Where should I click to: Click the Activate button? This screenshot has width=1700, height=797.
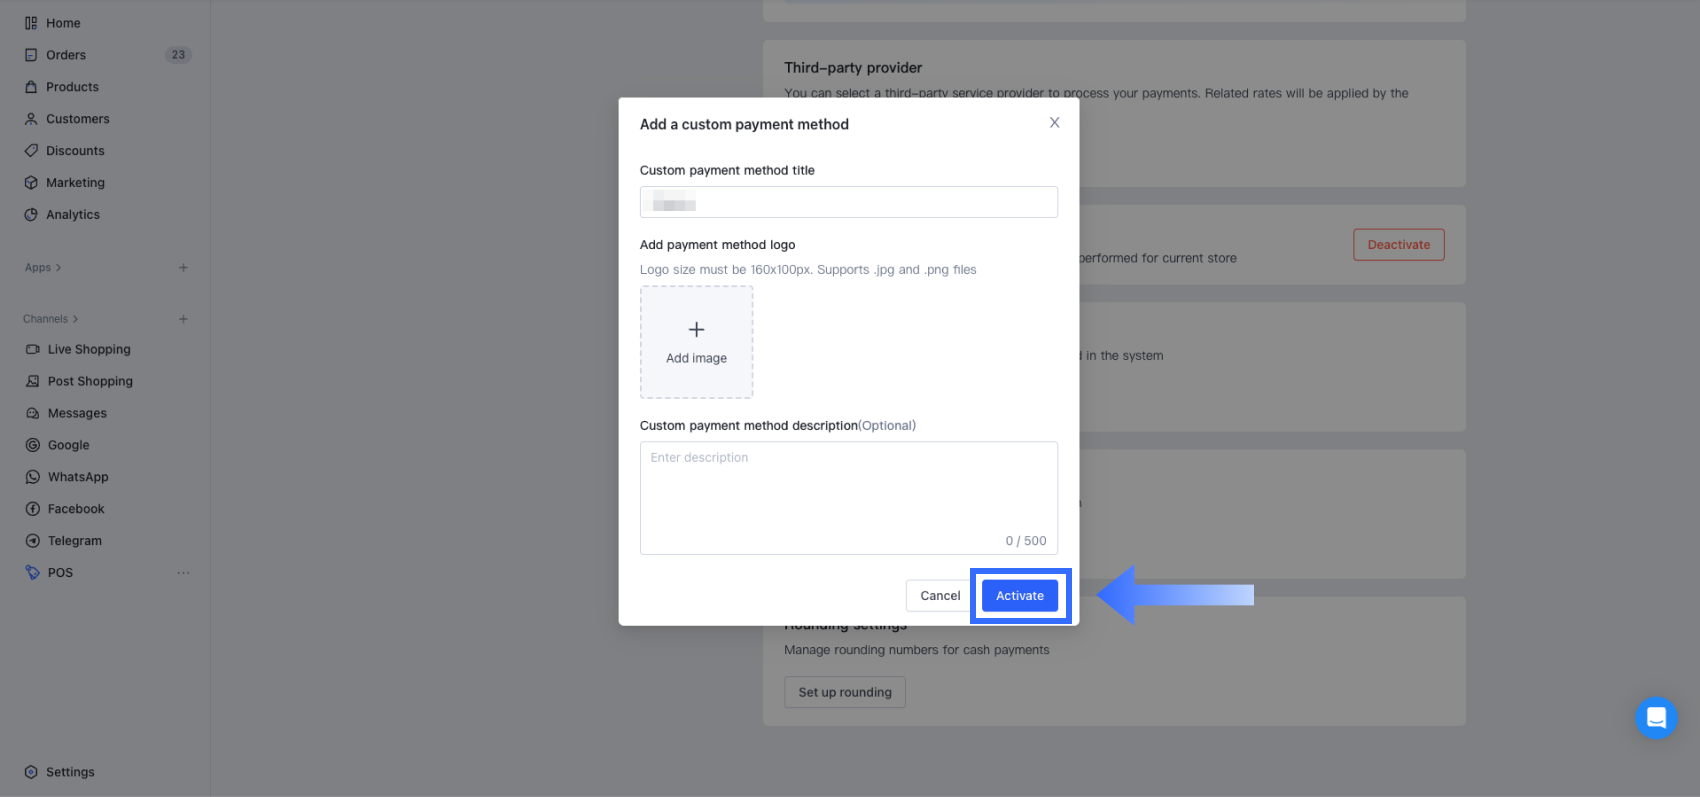click(x=1019, y=596)
